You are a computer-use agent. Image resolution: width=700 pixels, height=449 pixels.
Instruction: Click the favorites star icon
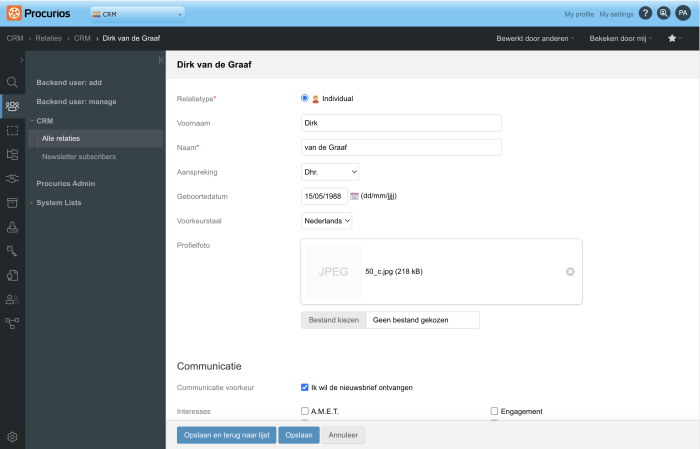point(672,38)
